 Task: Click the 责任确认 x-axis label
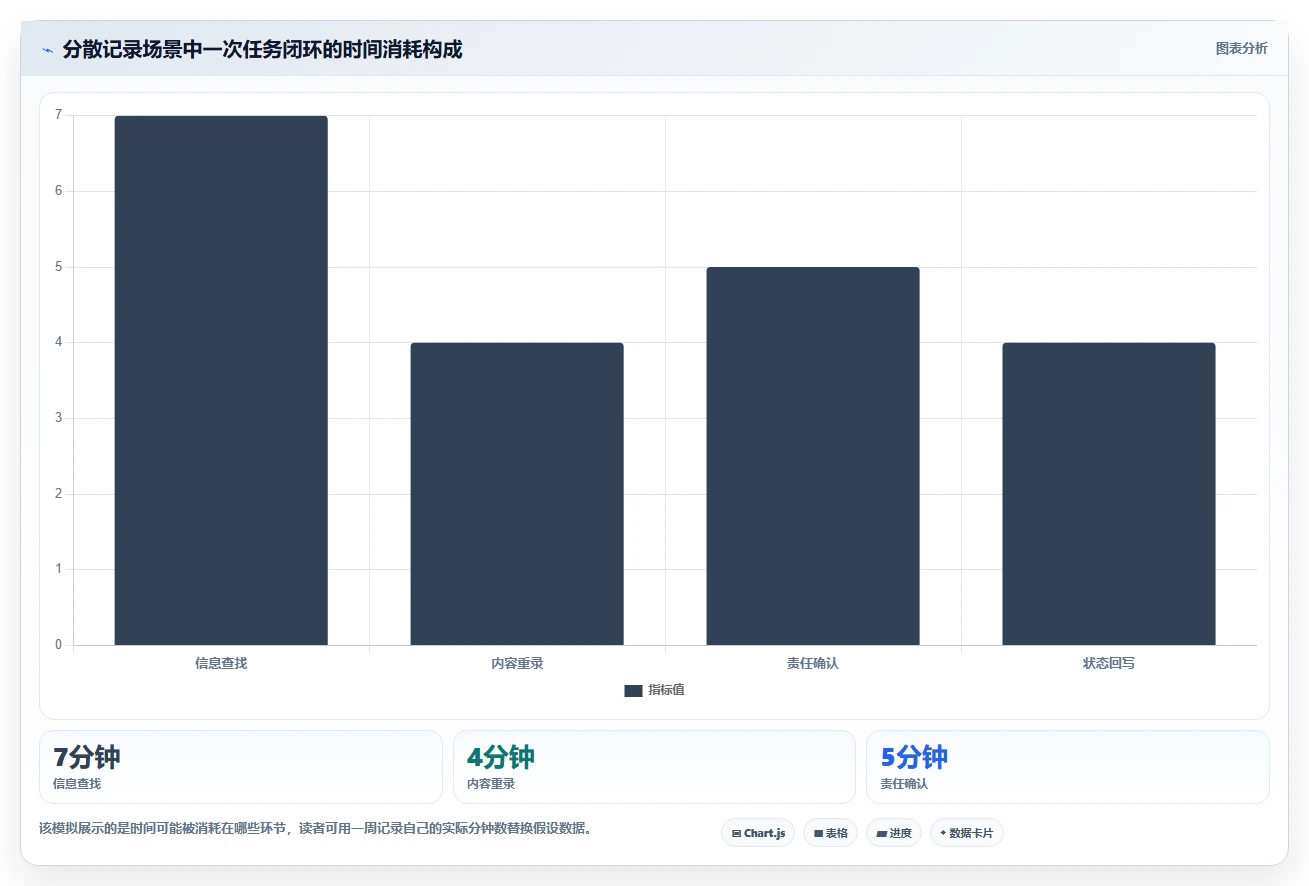point(813,663)
